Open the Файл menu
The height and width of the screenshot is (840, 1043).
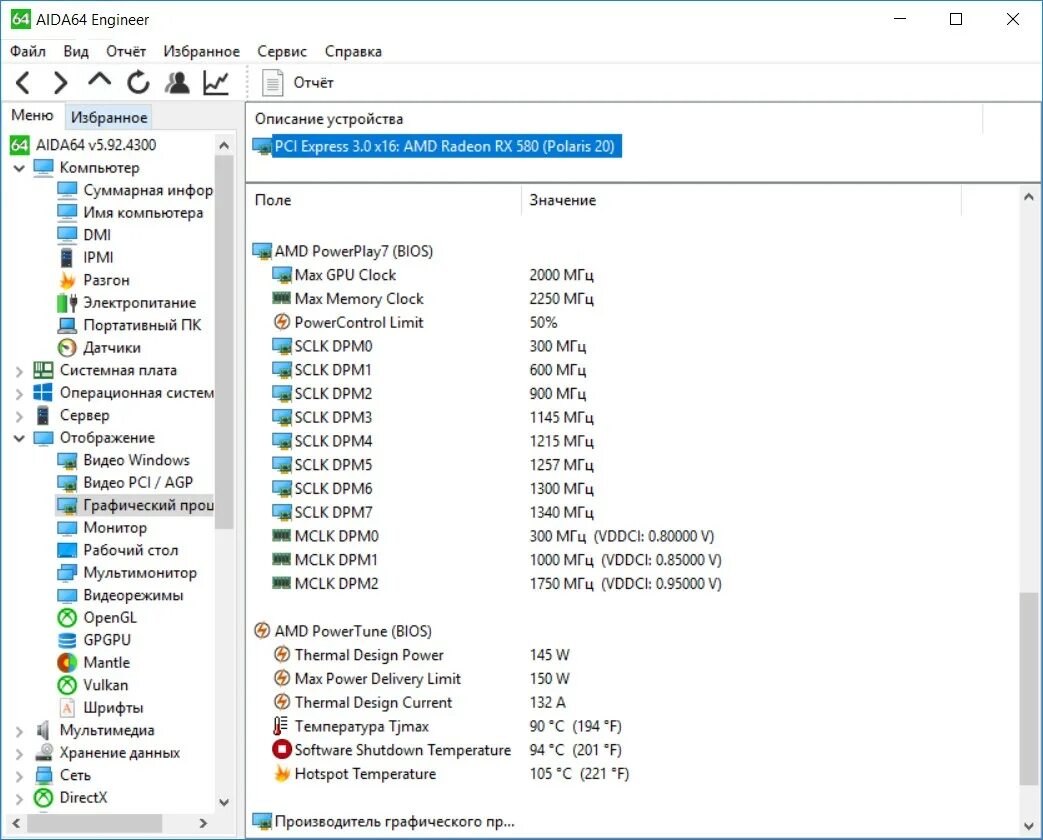tap(28, 51)
